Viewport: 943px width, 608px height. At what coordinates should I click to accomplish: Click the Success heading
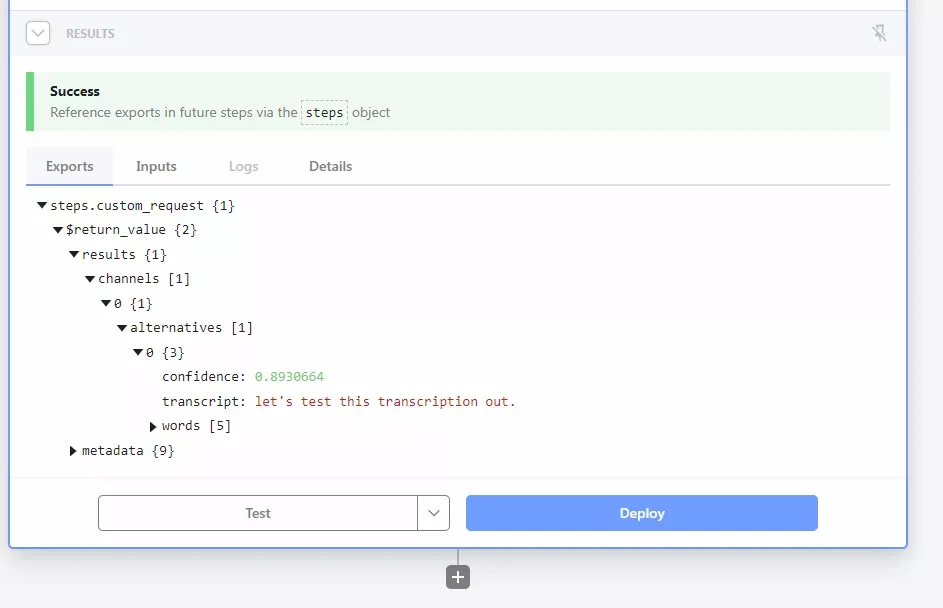75,91
